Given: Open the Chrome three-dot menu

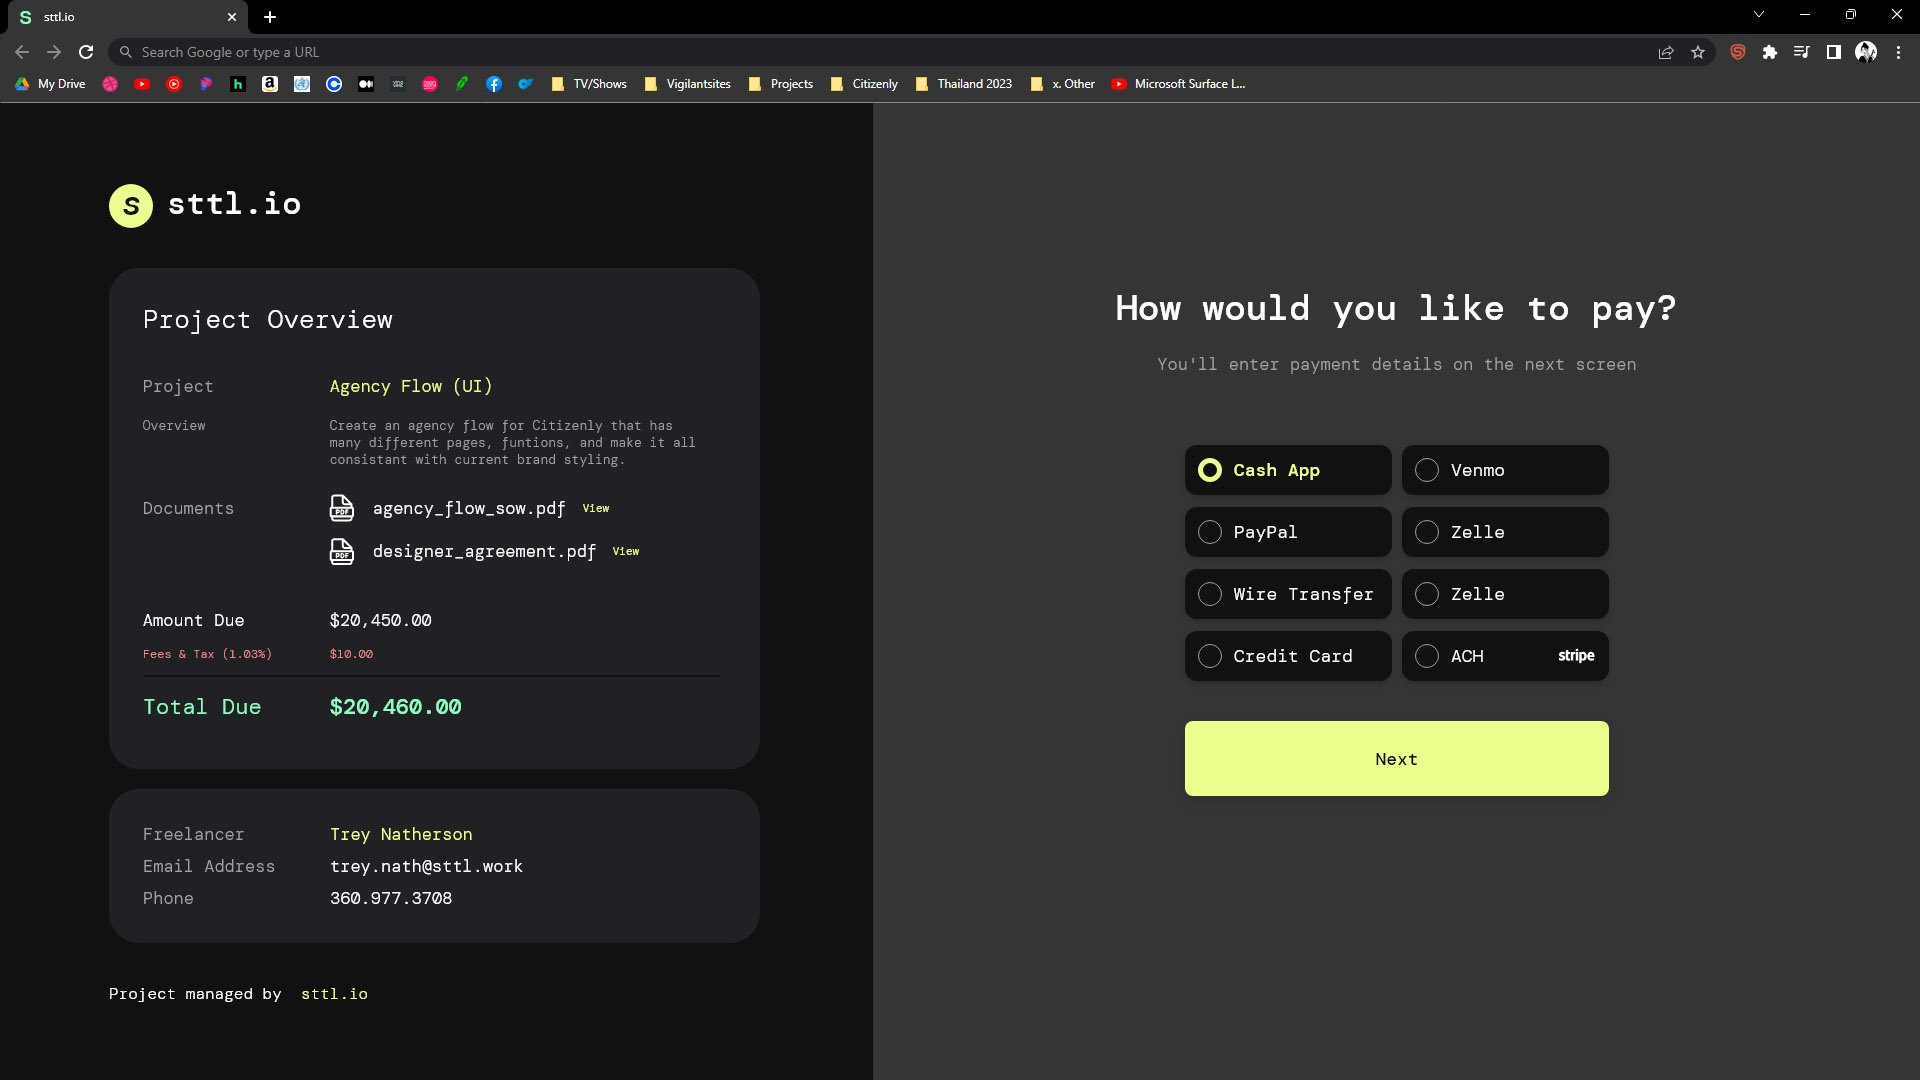Looking at the screenshot, I should pos(1898,52).
